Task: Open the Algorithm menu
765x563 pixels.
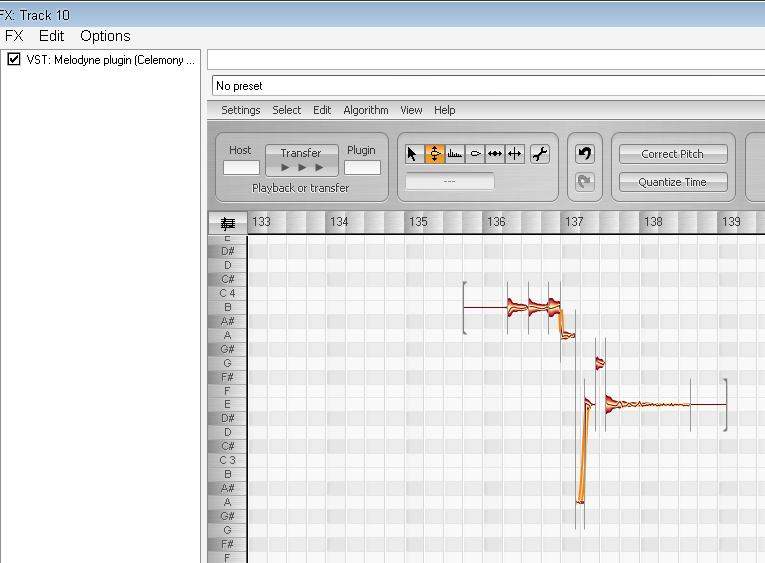Action: click(366, 110)
